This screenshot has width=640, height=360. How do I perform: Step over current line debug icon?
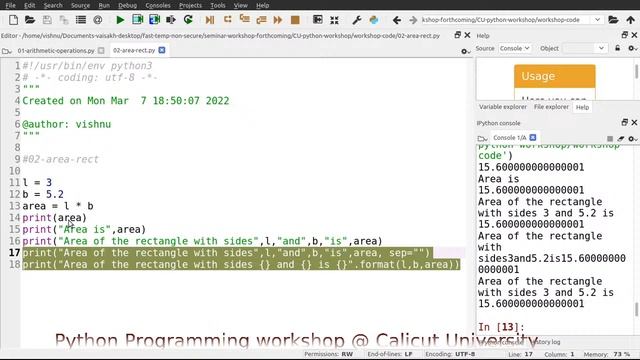click(x=227, y=20)
